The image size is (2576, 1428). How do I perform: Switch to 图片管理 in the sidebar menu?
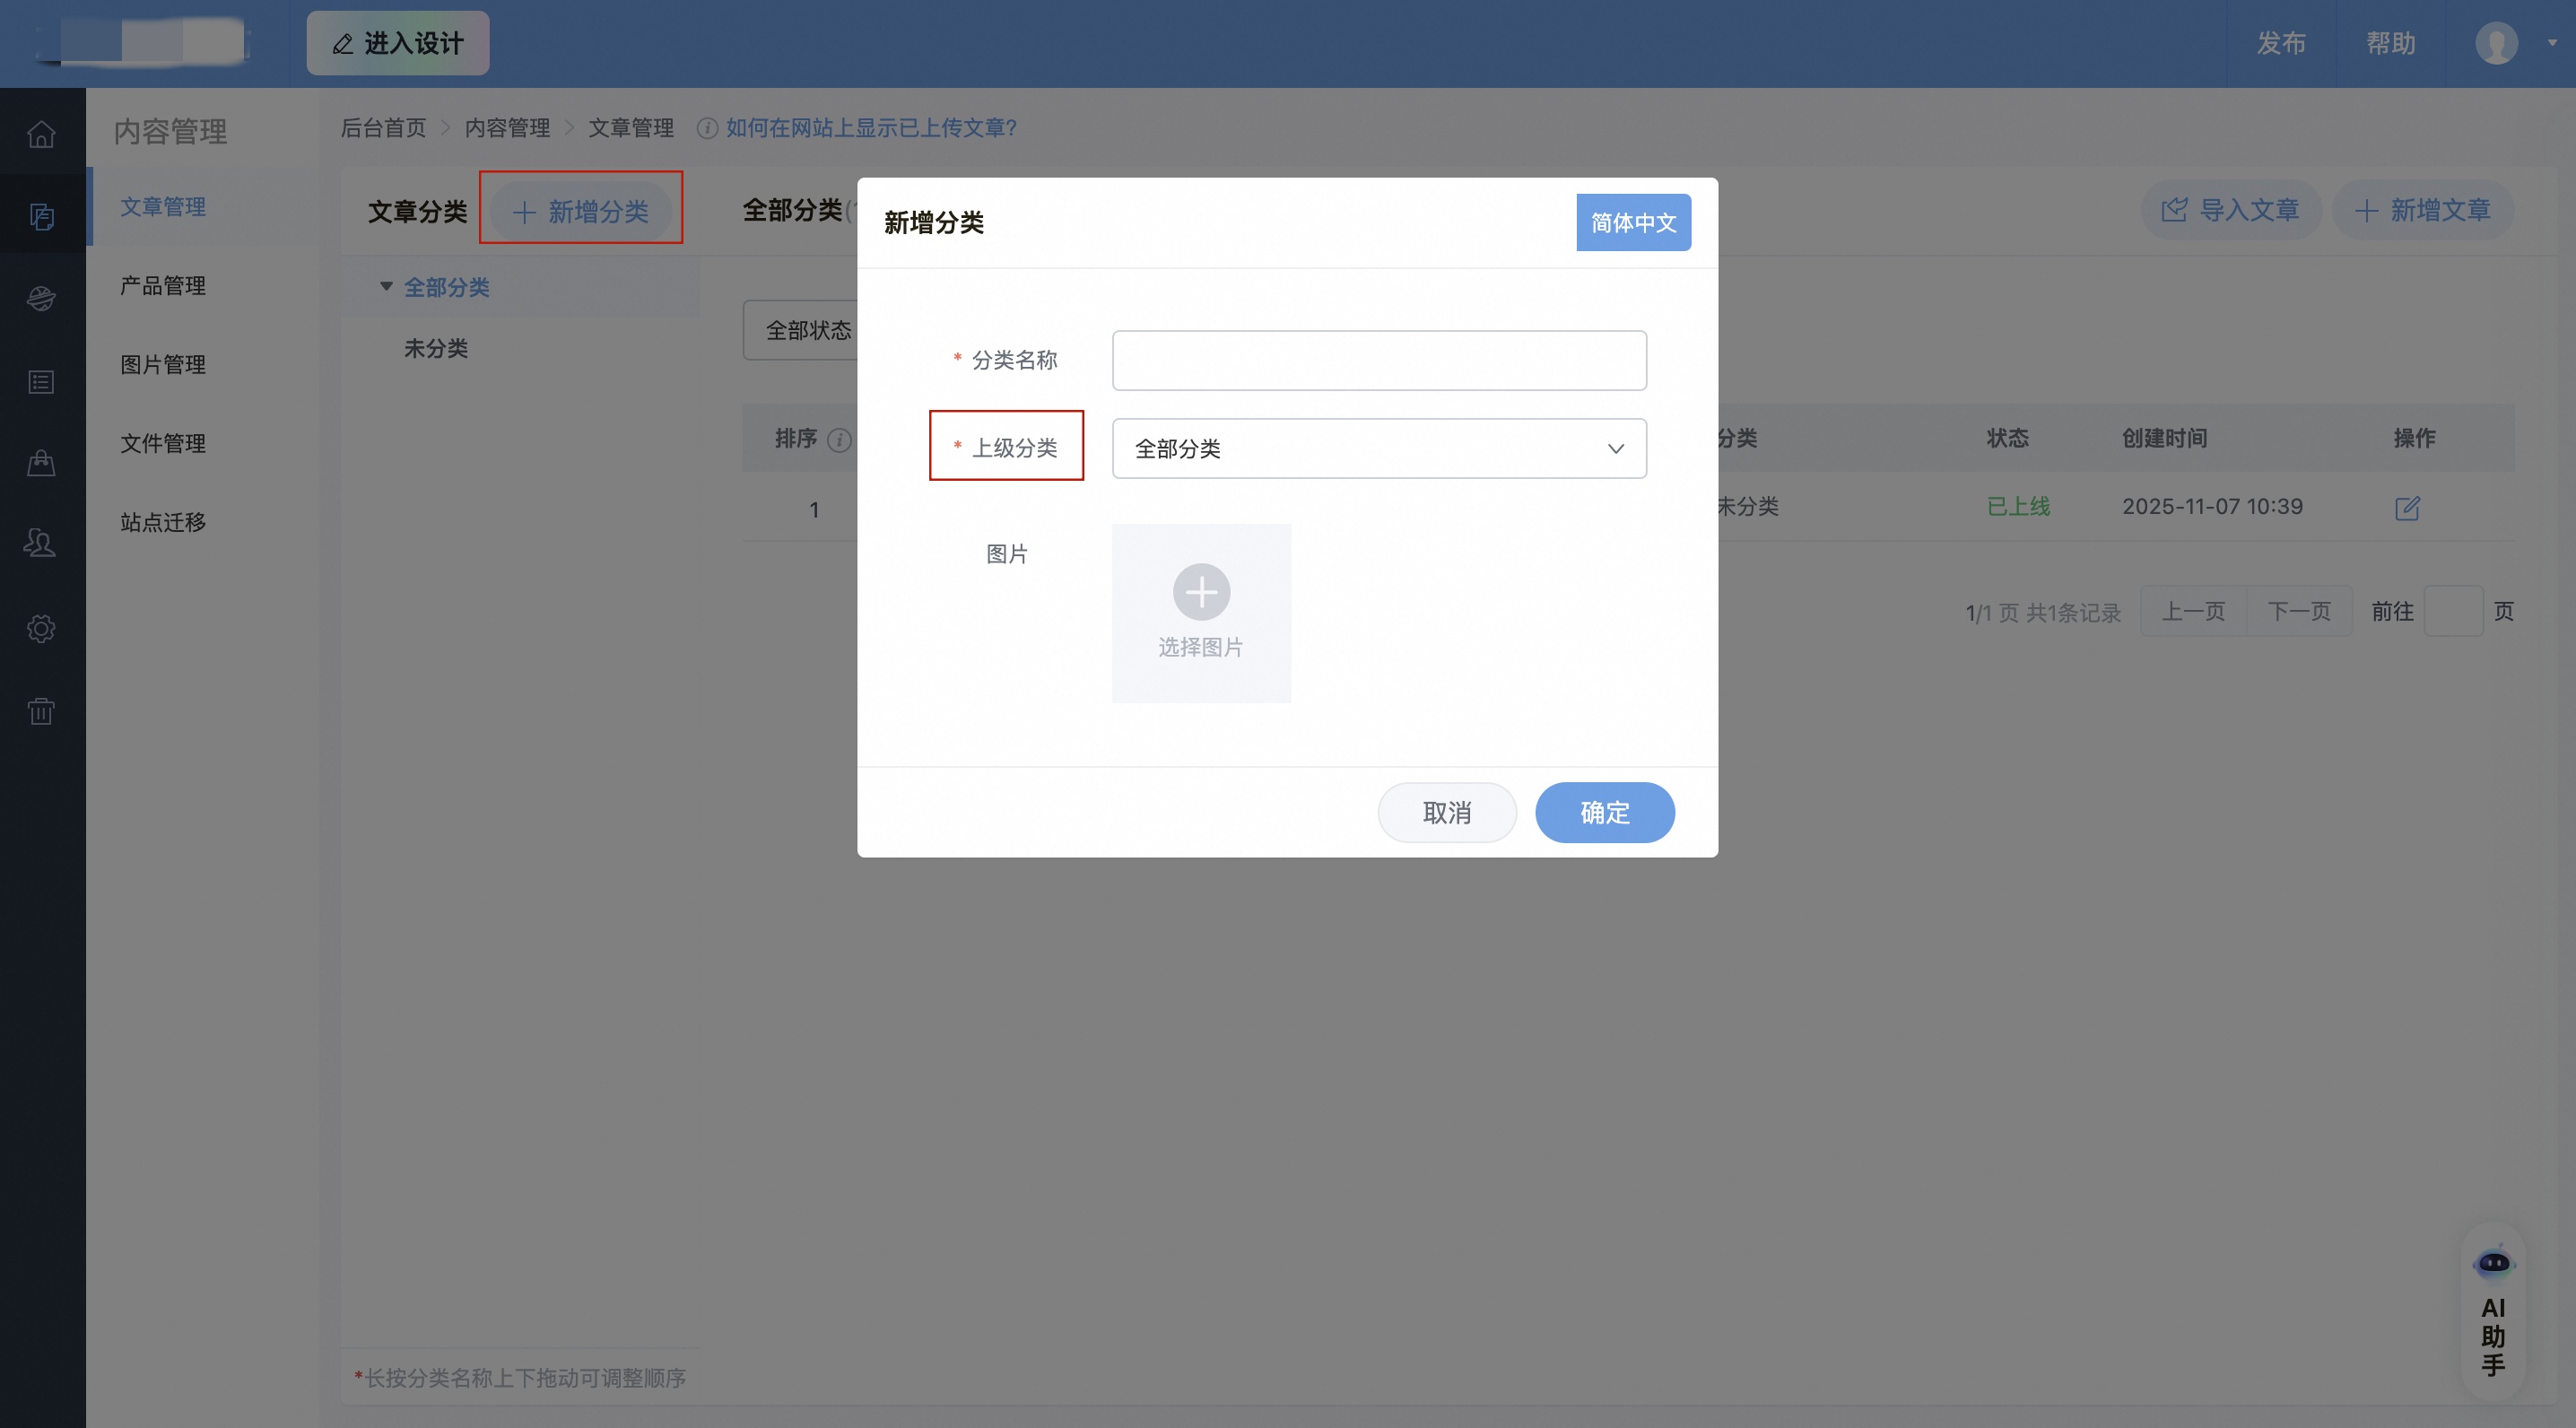click(163, 364)
